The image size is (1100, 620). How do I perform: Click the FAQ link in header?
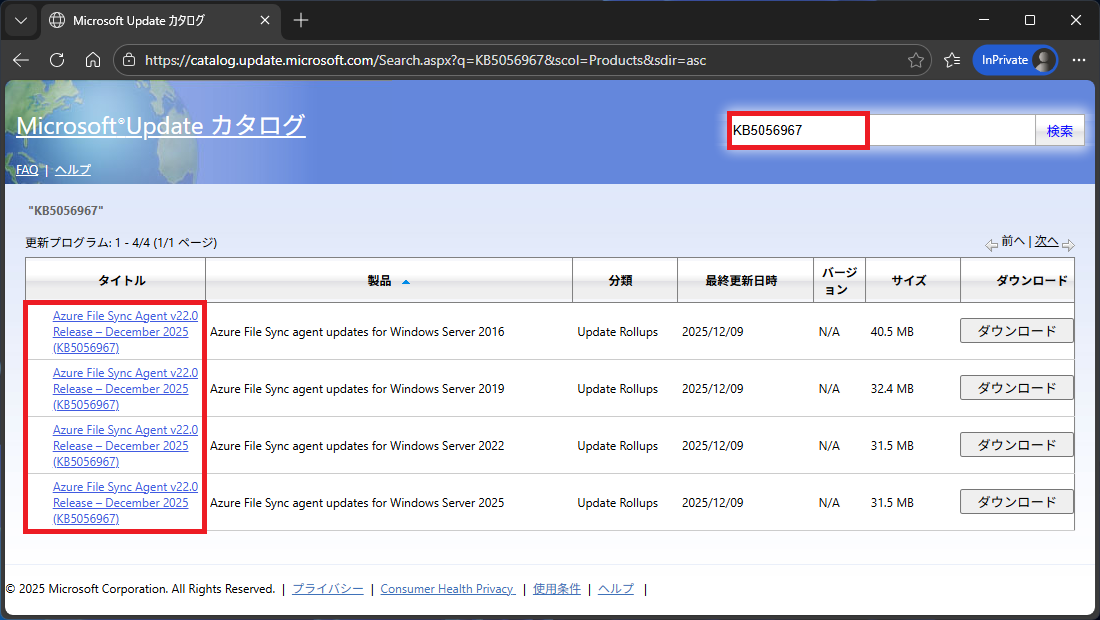(27, 170)
